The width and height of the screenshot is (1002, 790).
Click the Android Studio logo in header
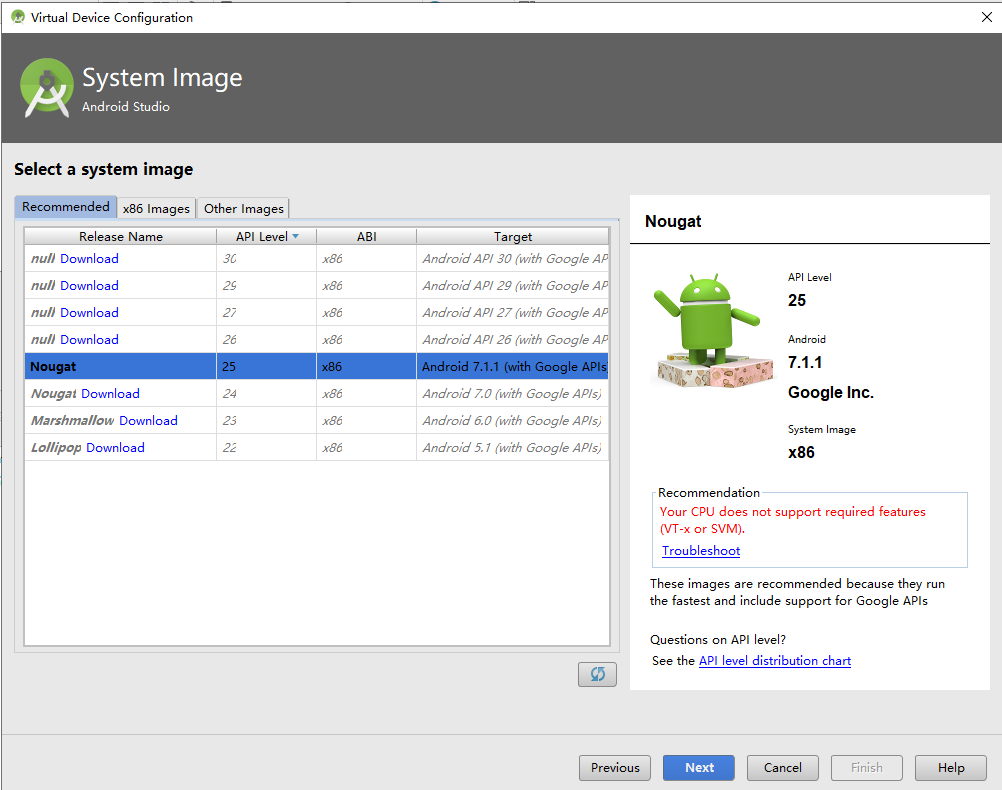tap(47, 88)
